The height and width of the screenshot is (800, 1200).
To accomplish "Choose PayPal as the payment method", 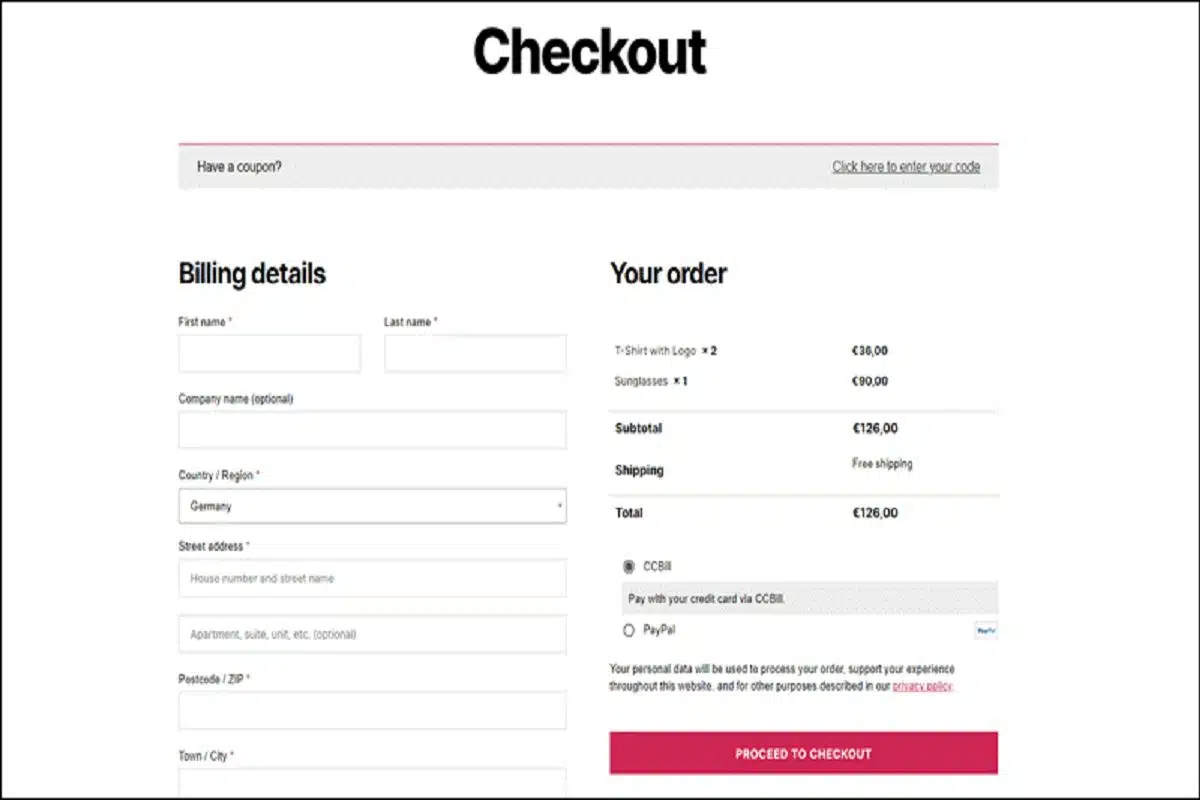I will 629,629.
